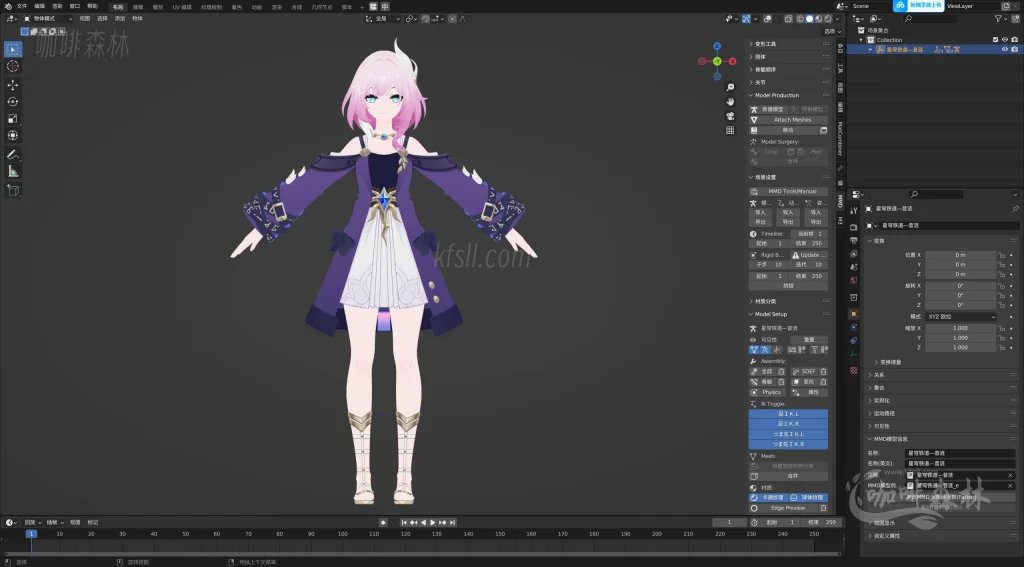Collapse the Model Production panel
The width and height of the screenshot is (1024, 567).
776,95
